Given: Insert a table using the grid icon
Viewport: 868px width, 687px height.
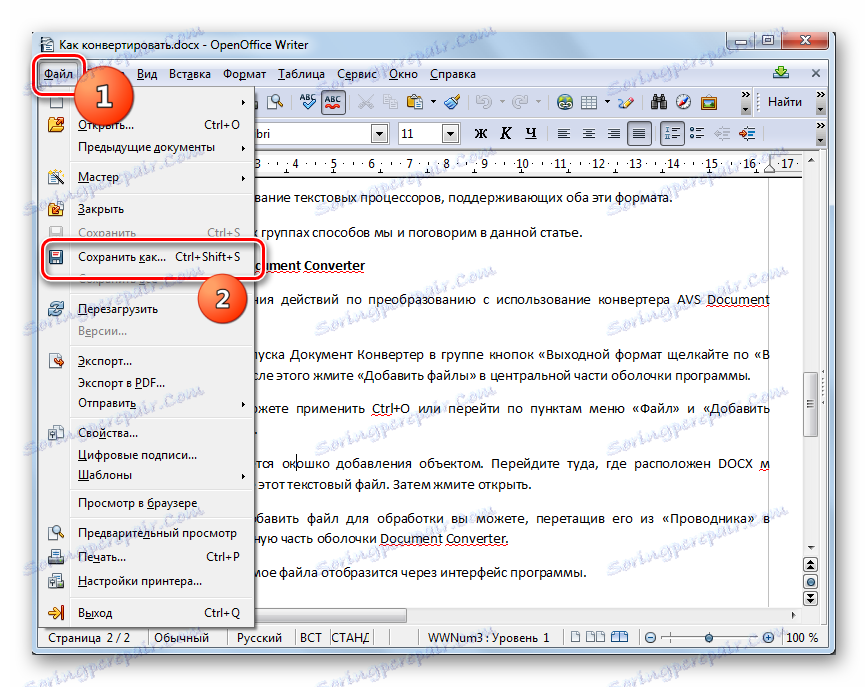Looking at the screenshot, I should point(588,102).
